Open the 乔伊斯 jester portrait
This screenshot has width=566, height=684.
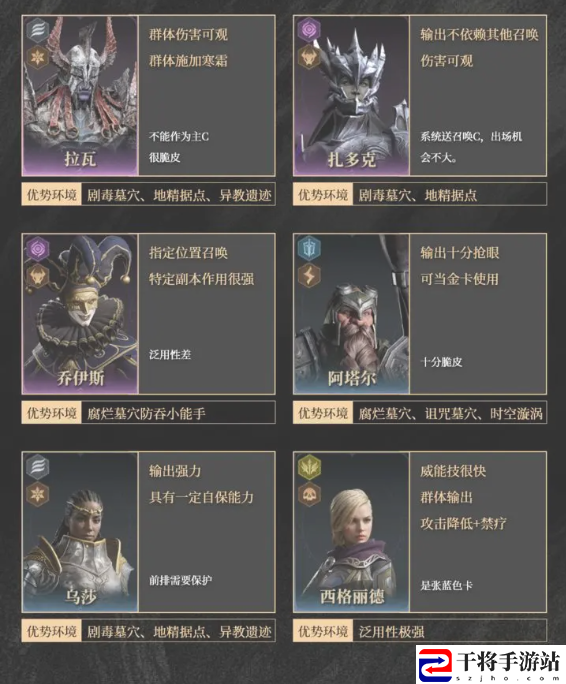80,314
